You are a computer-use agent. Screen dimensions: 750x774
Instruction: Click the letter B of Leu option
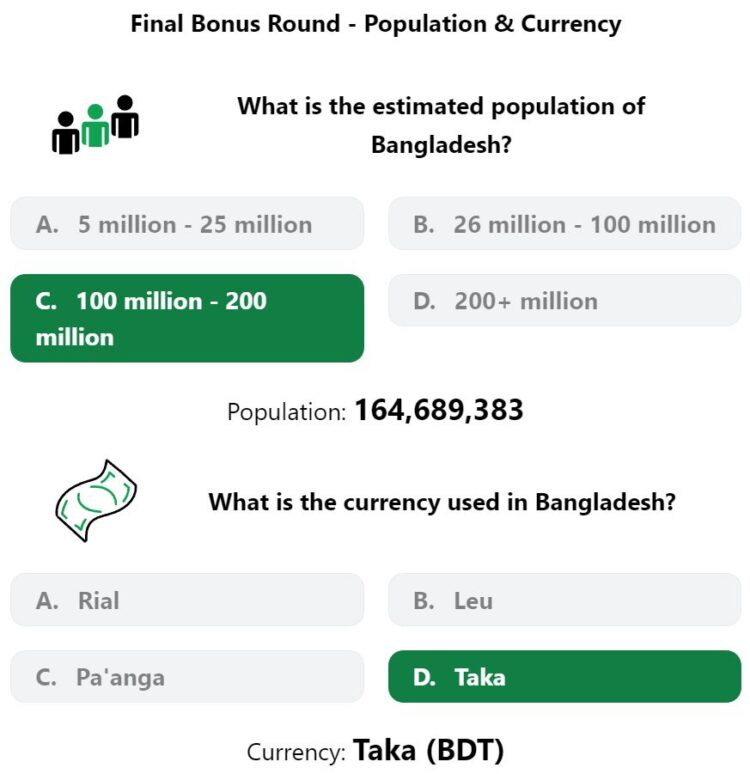pos(424,601)
